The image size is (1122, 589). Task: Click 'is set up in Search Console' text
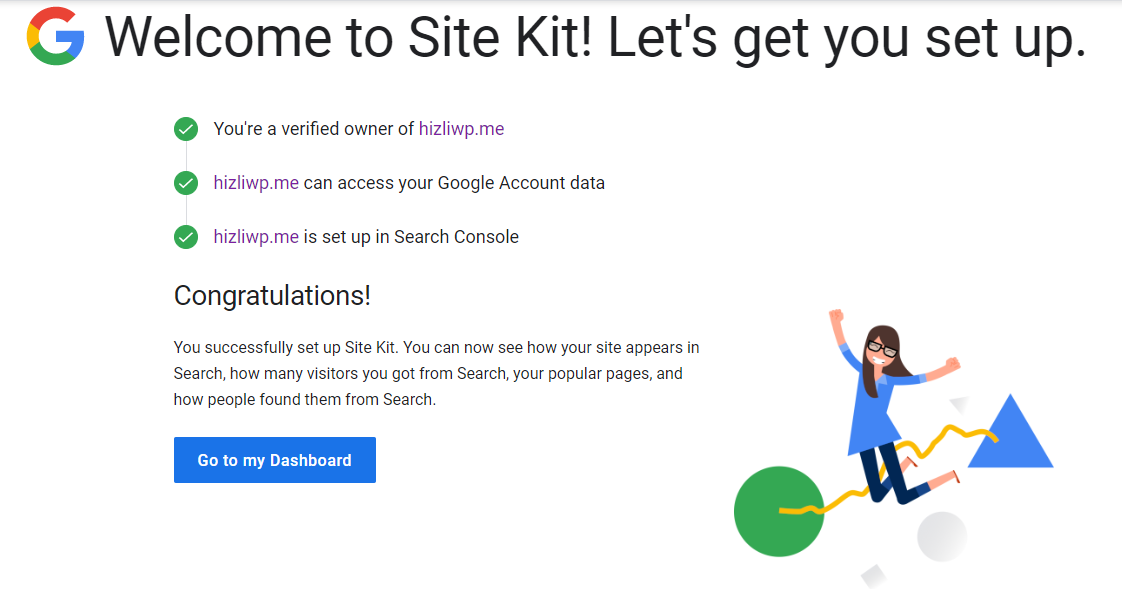[x=411, y=237]
